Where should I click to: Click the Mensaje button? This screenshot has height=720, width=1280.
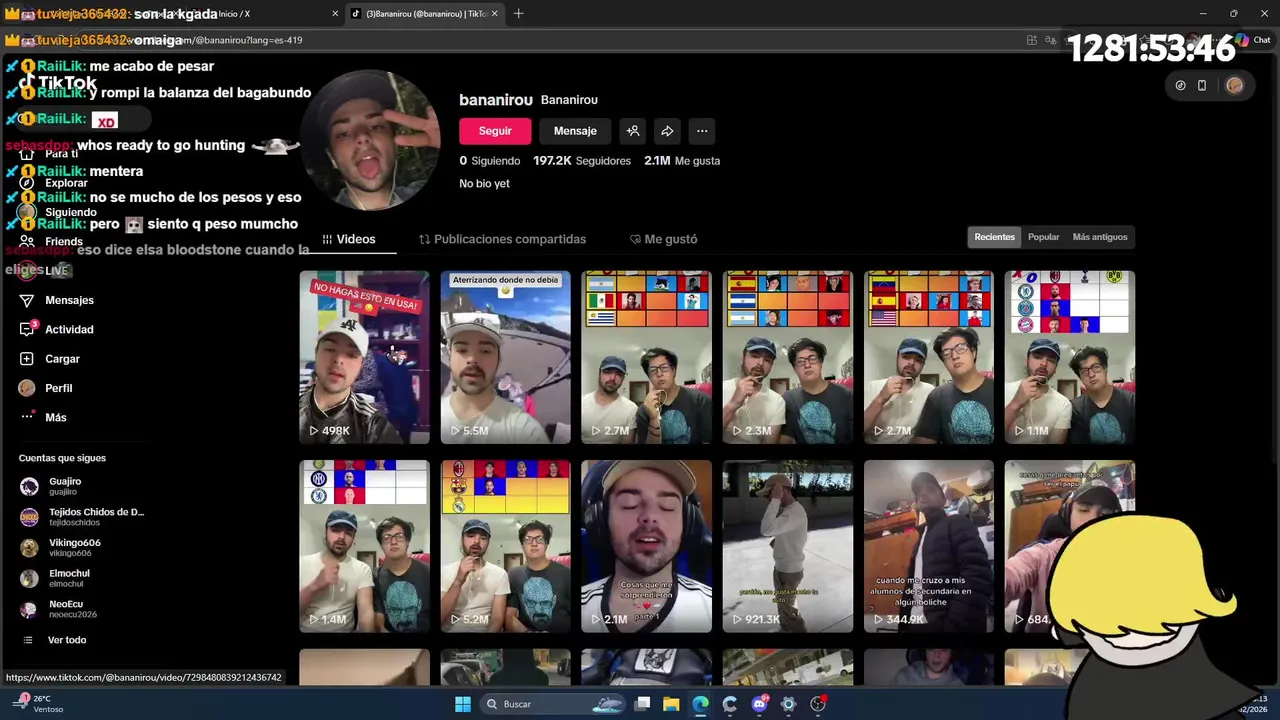pyautogui.click(x=575, y=131)
